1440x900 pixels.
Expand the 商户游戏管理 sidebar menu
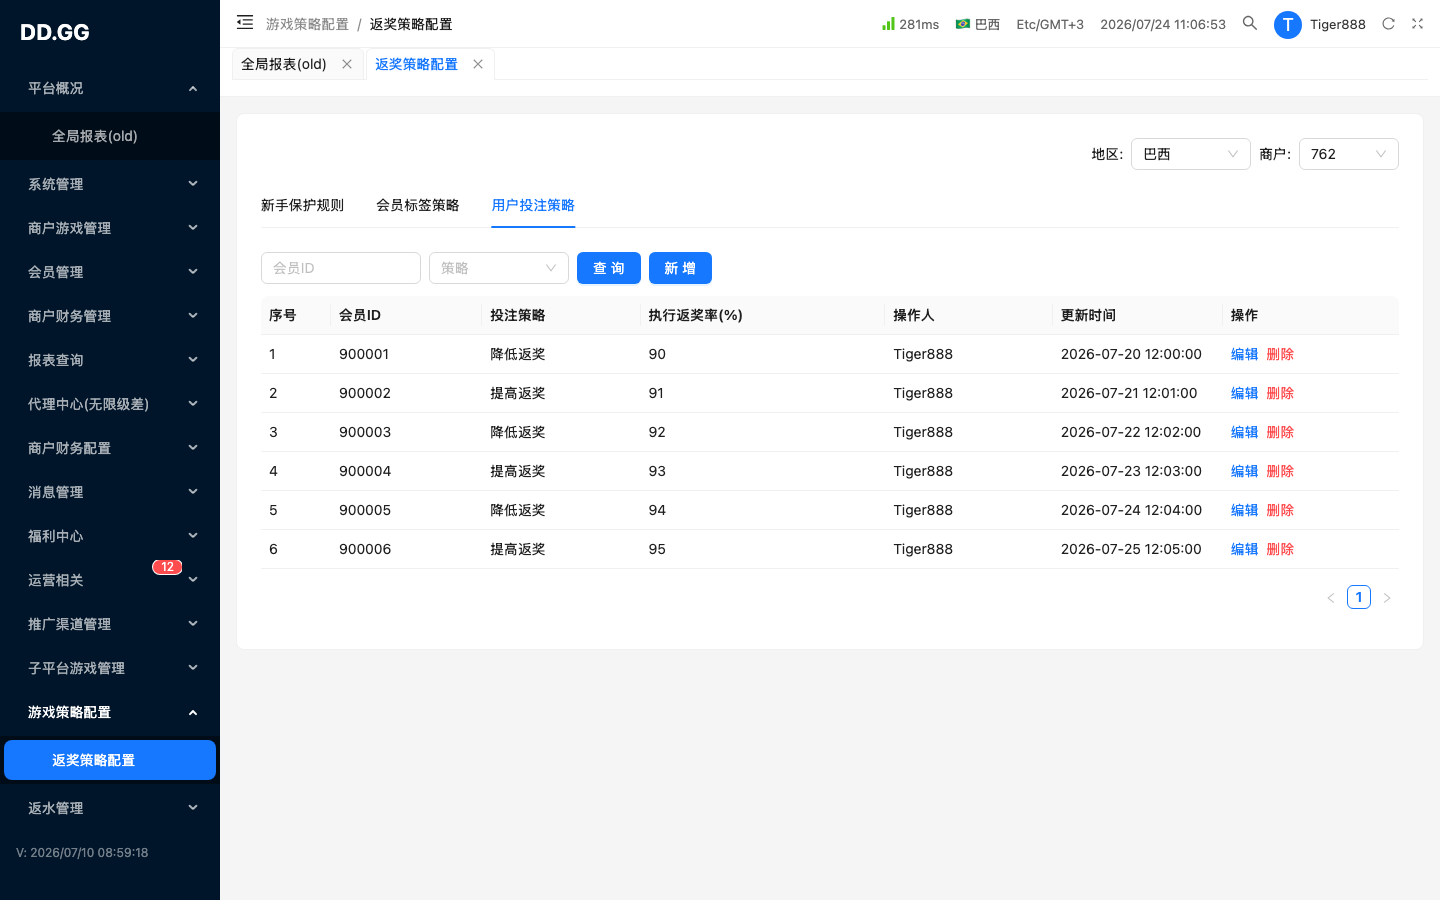pos(110,228)
